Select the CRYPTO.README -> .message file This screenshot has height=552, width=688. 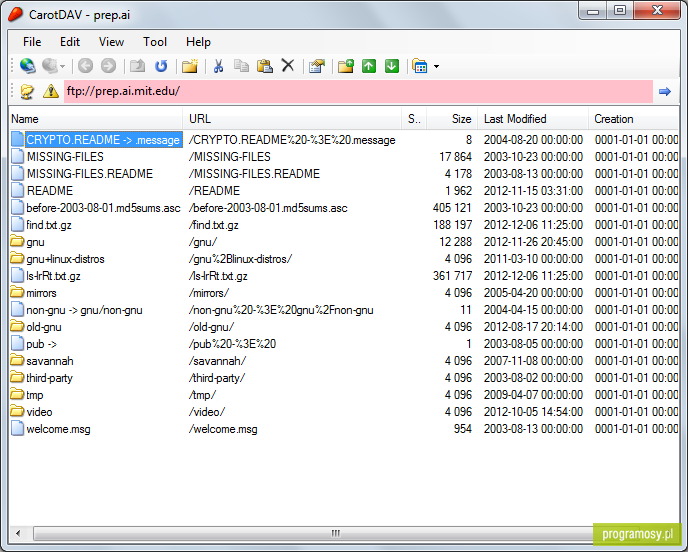click(x=103, y=140)
